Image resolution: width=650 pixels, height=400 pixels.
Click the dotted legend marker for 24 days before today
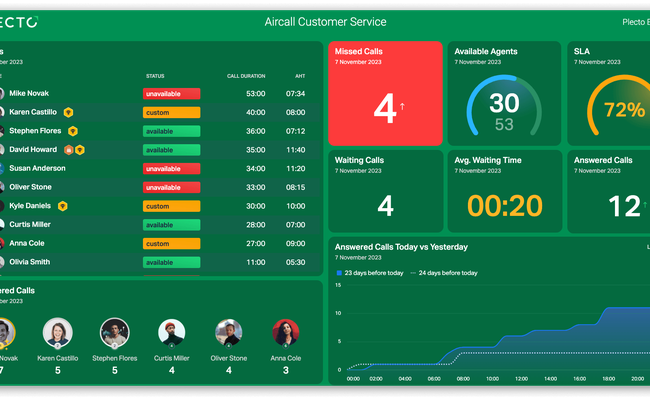(413, 273)
